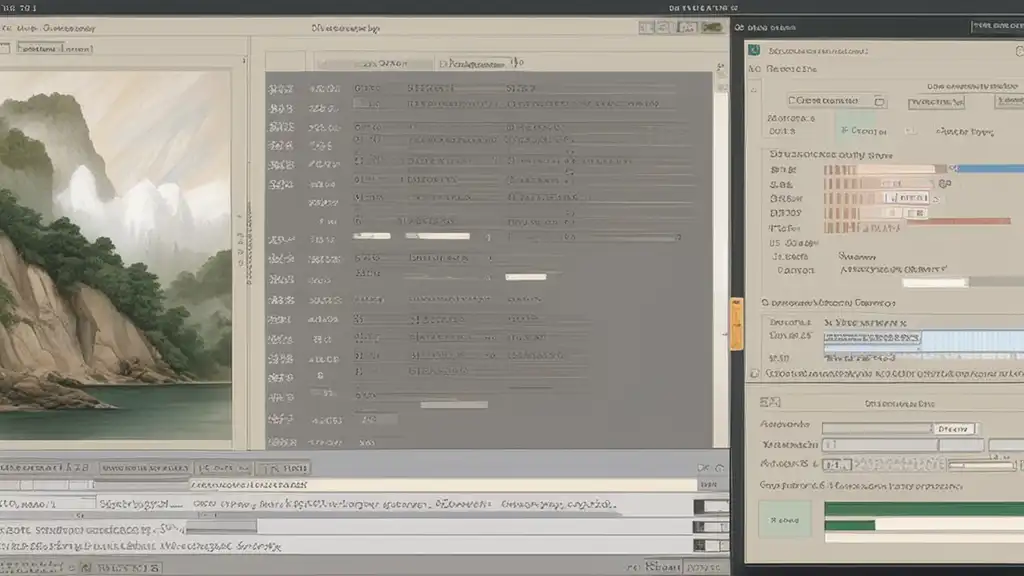Viewport: 1024px width, 576px height.
Task: Click the header button above the painting
Action: (x=55, y=48)
